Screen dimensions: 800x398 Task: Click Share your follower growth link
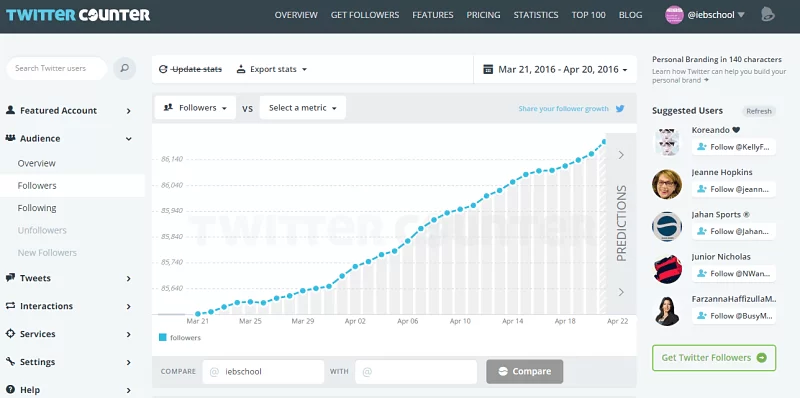(x=563, y=109)
